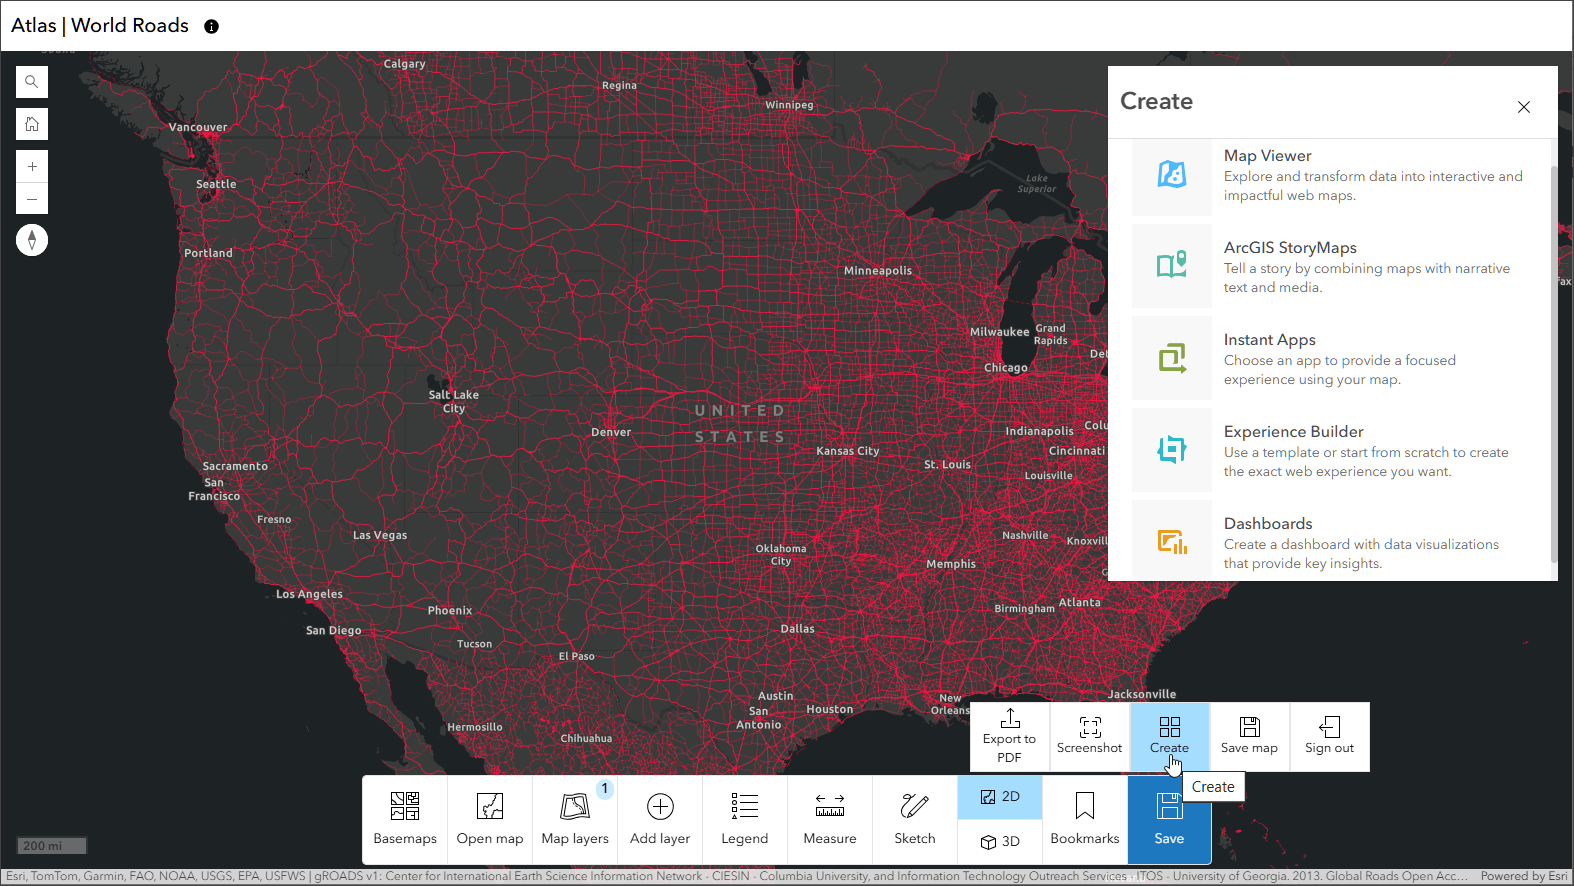Click the Calgary label on the map
The width and height of the screenshot is (1574, 886).
pos(405,64)
